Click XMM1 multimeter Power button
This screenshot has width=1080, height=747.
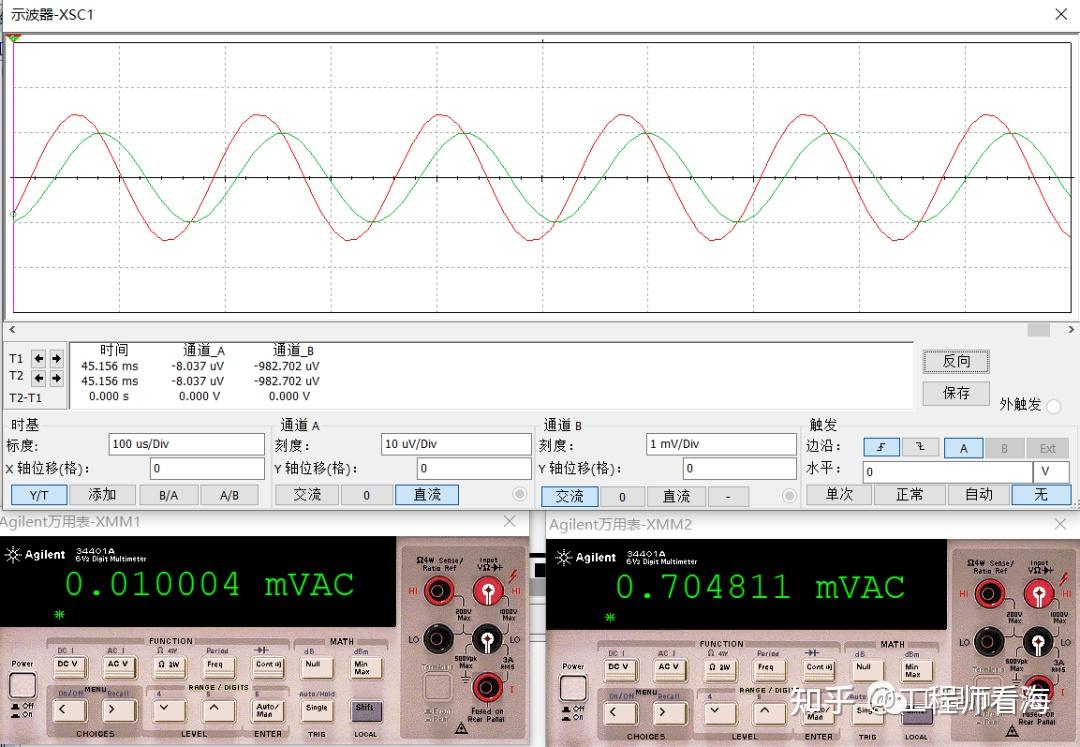point(22,686)
